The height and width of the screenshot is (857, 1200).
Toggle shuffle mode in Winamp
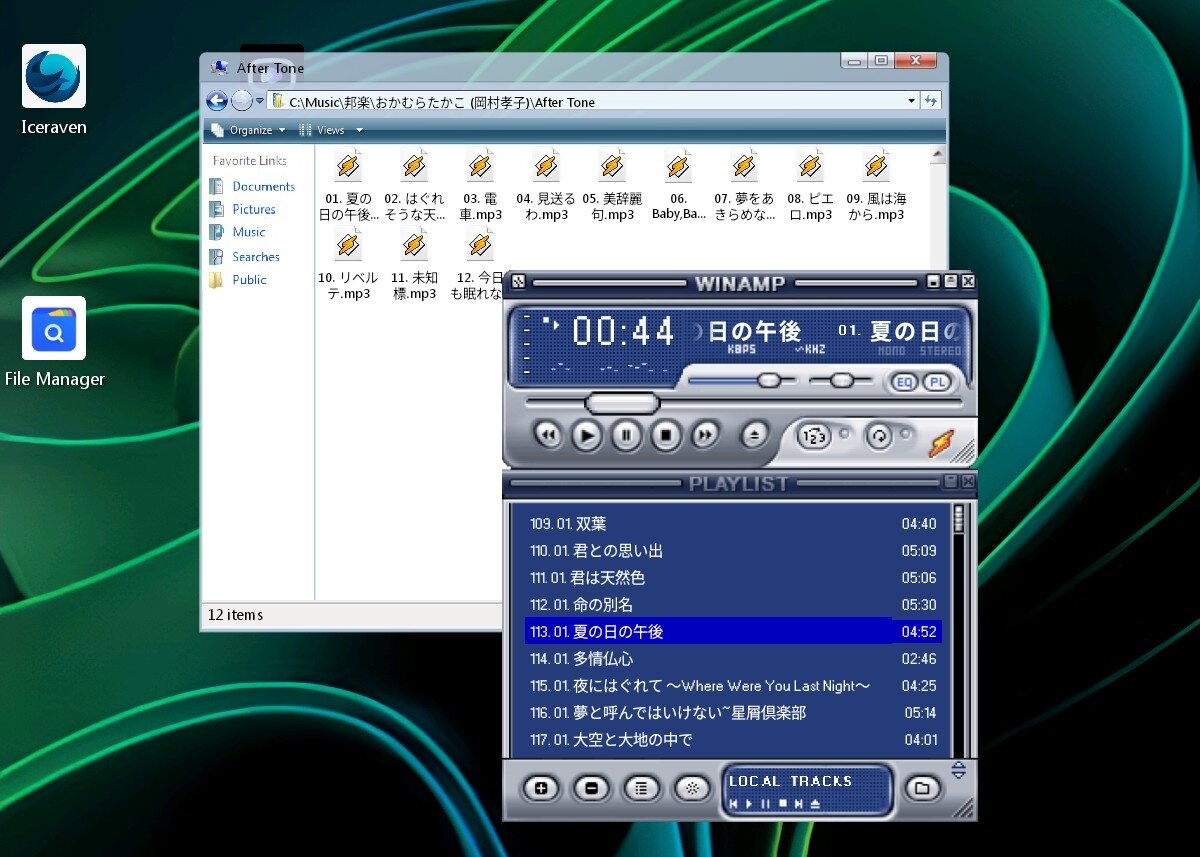[x=814, y=436]
